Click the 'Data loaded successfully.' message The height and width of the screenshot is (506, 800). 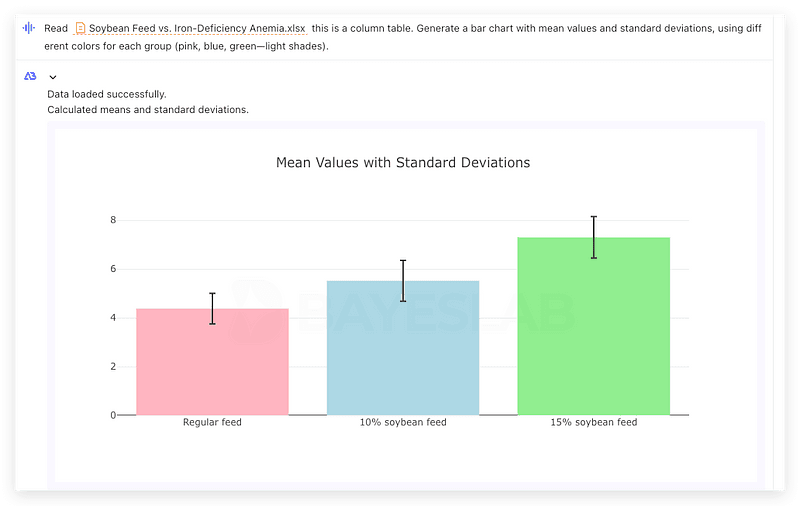click(x=107, y=94)
